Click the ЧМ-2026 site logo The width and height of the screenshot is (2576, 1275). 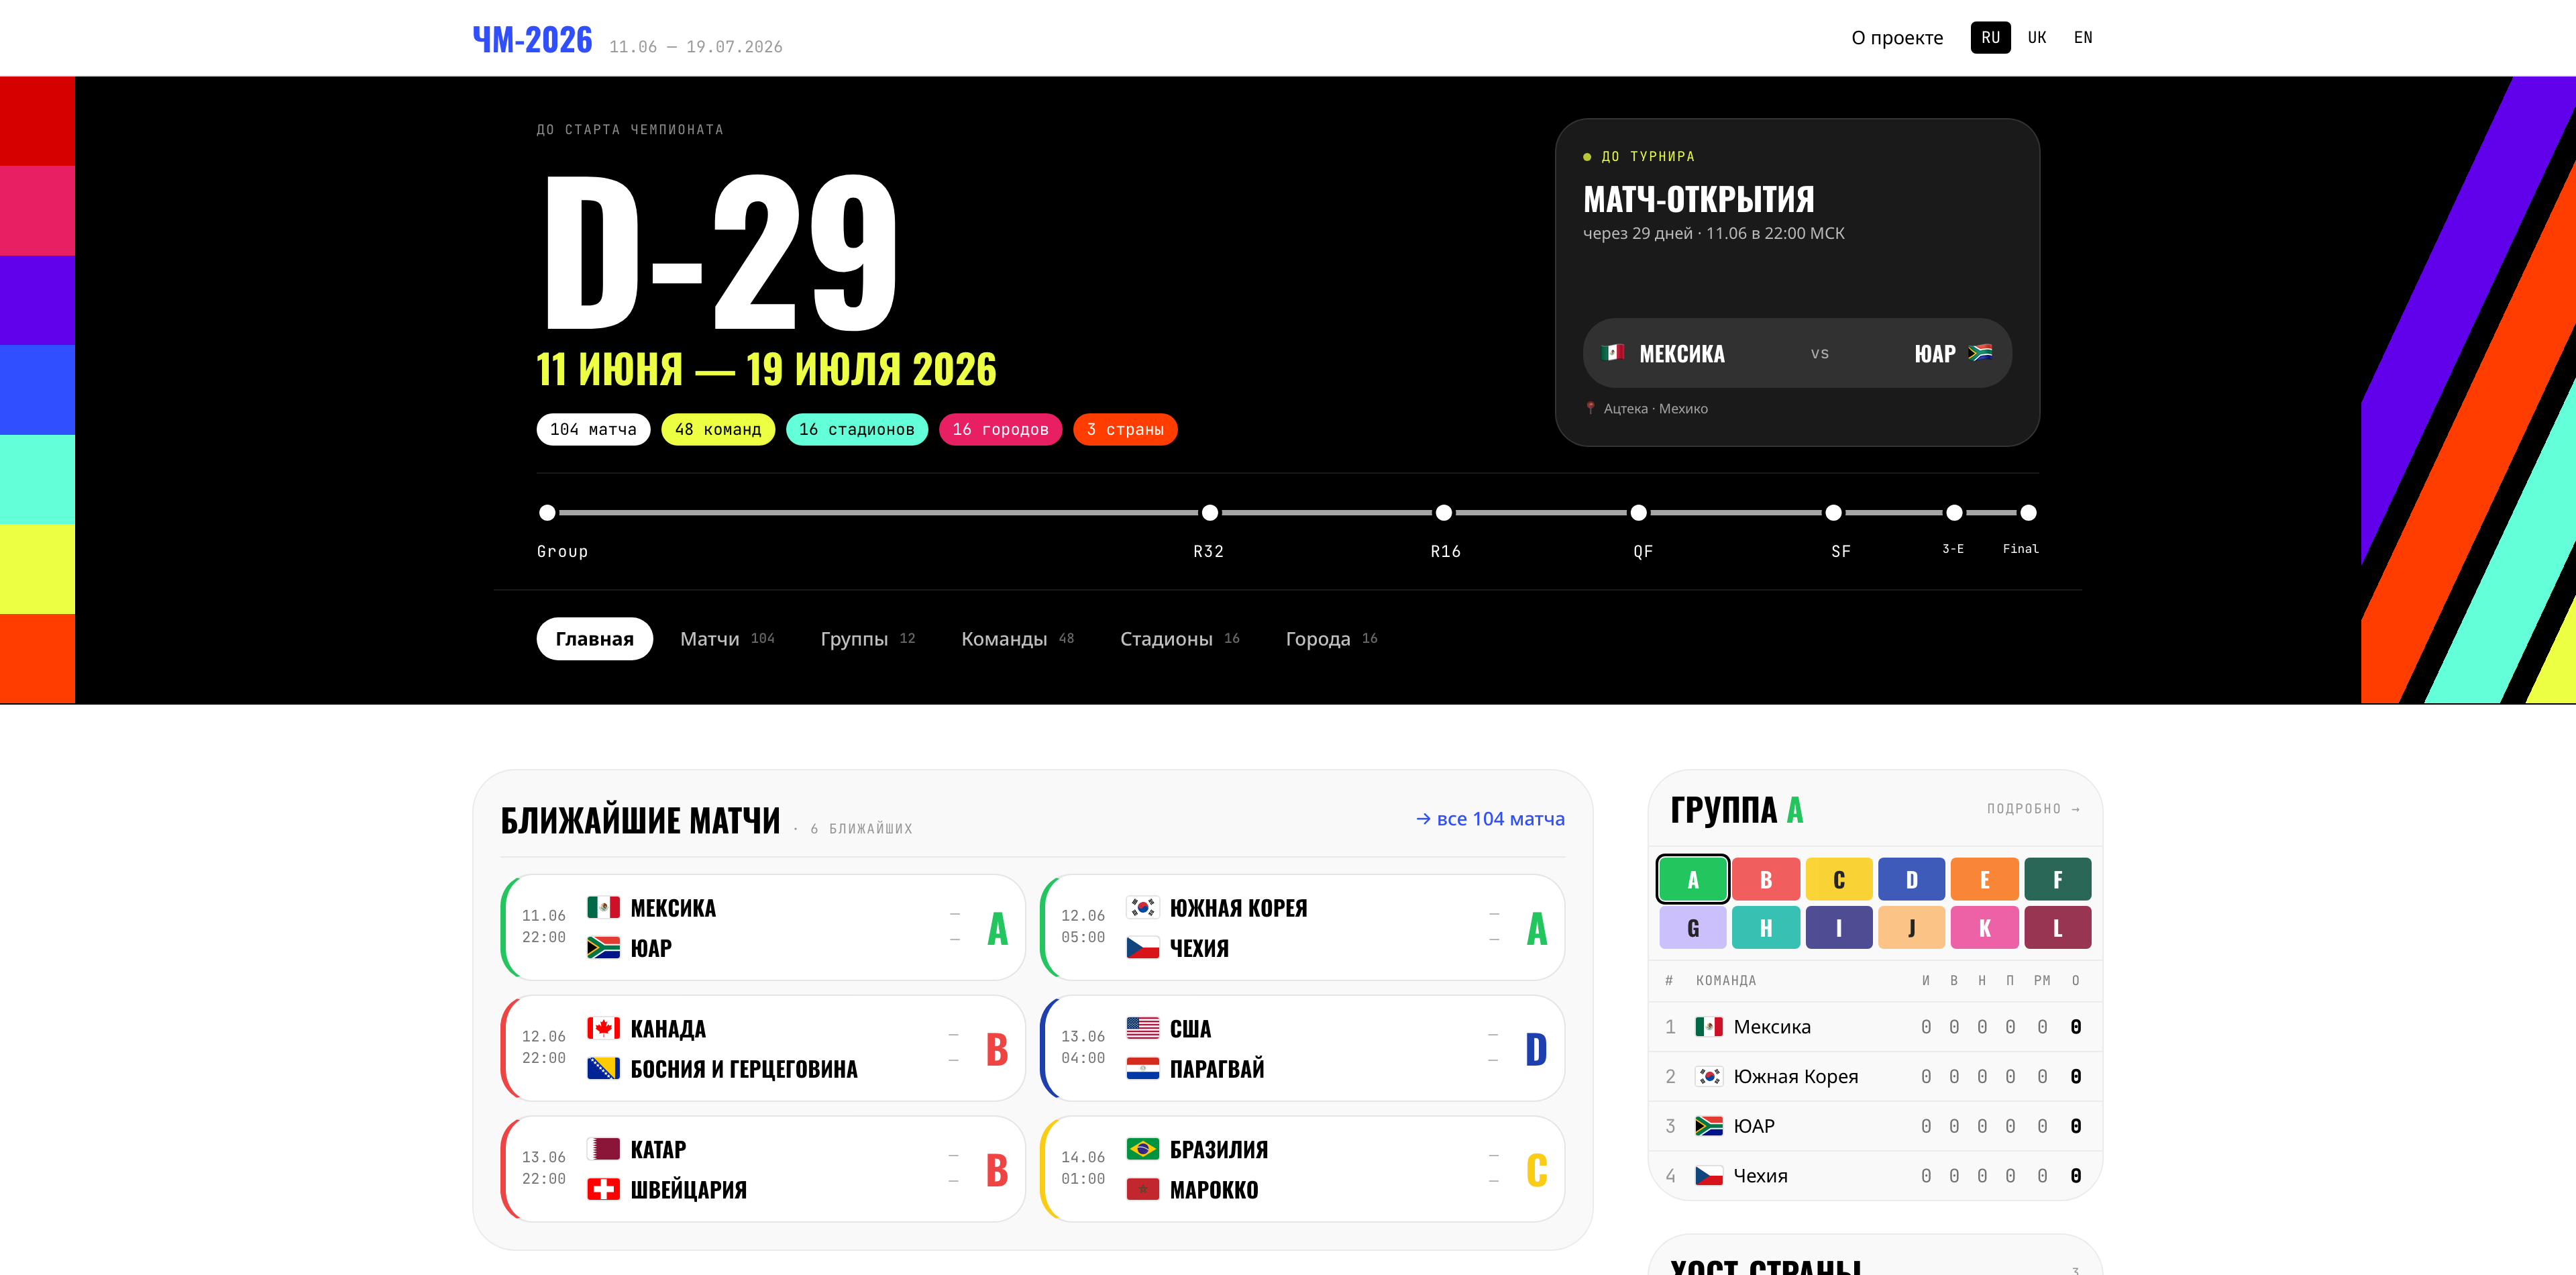tap(532, 39)
